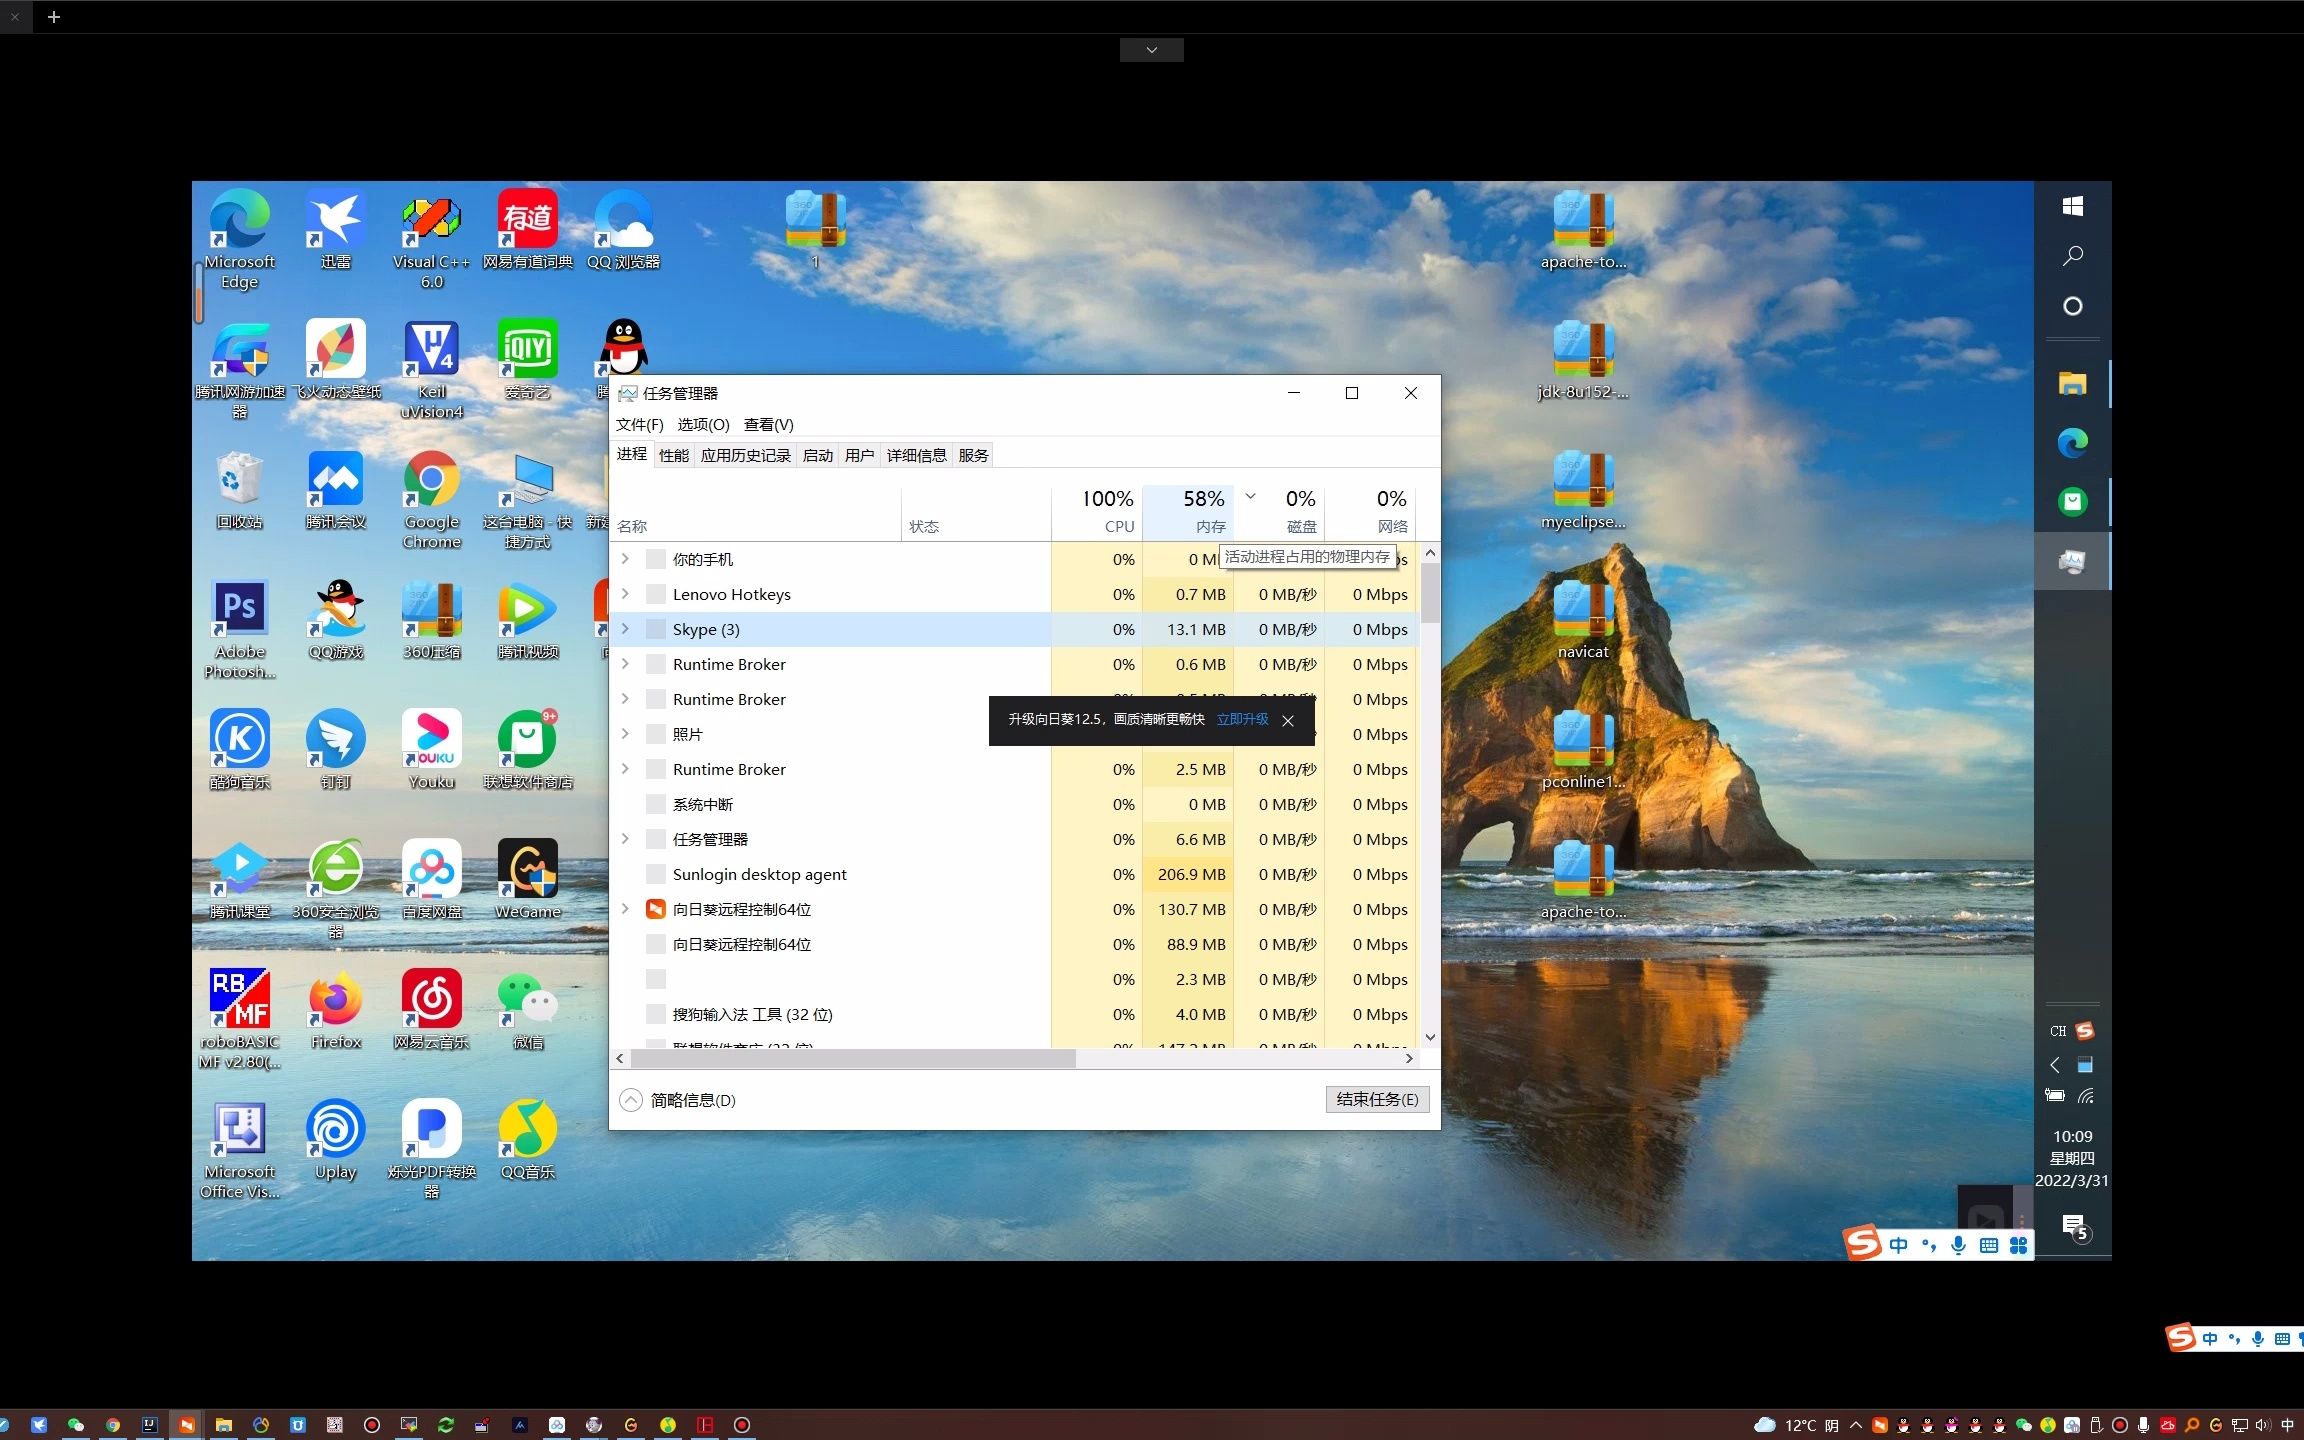The width and height of the screenshot is (2304, 1440).
Task: Toggle checkbox for 任务管理器 process
Action: pos(654,838)
